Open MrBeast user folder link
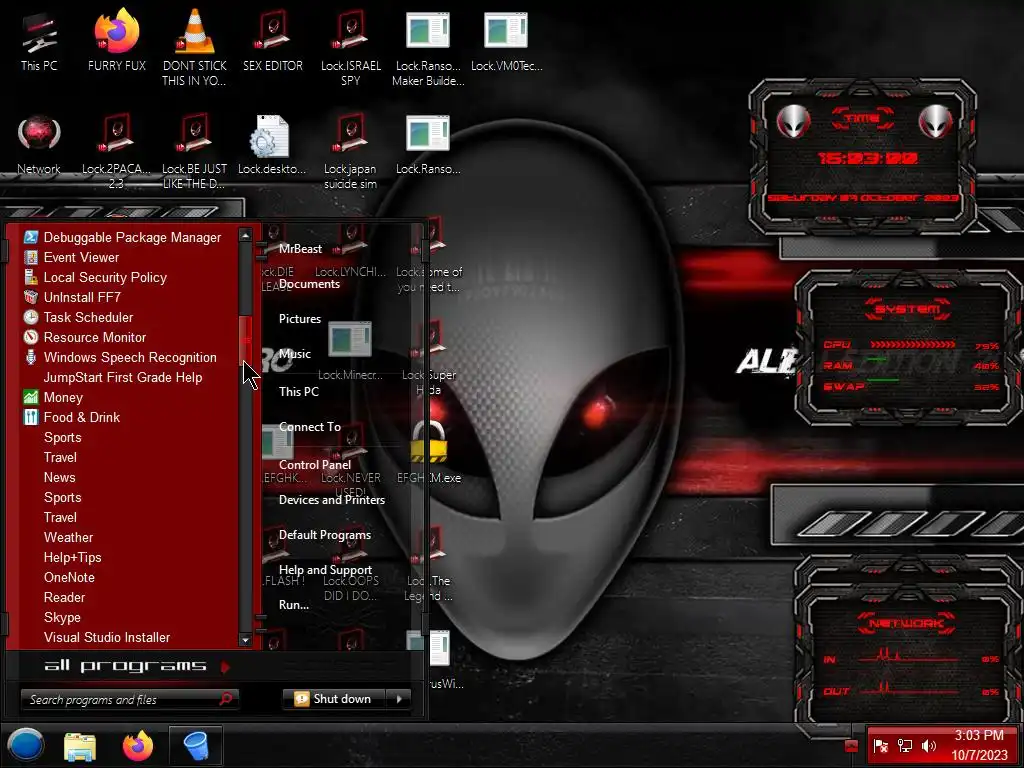1024x768 pixels. click(x=300, y=249)
